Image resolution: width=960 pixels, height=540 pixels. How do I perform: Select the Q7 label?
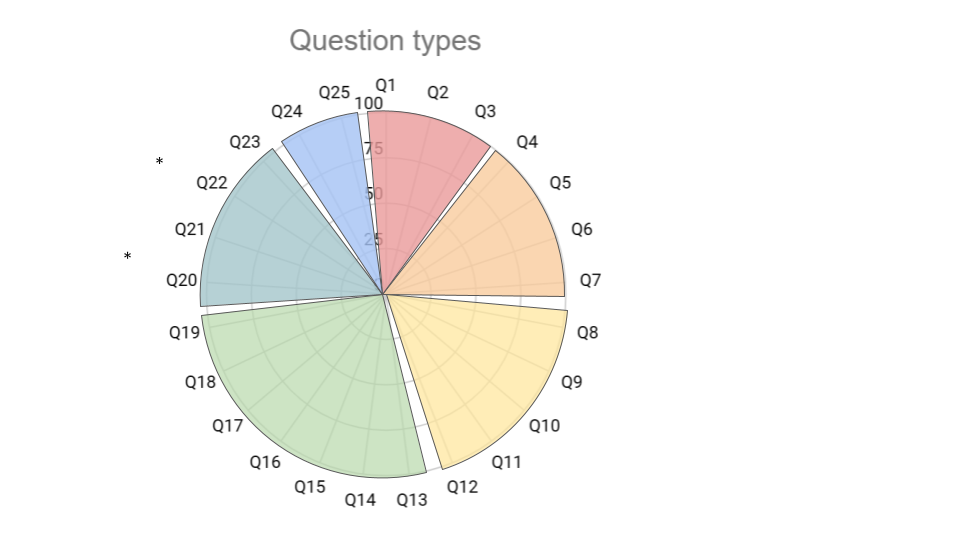point(590,280)
